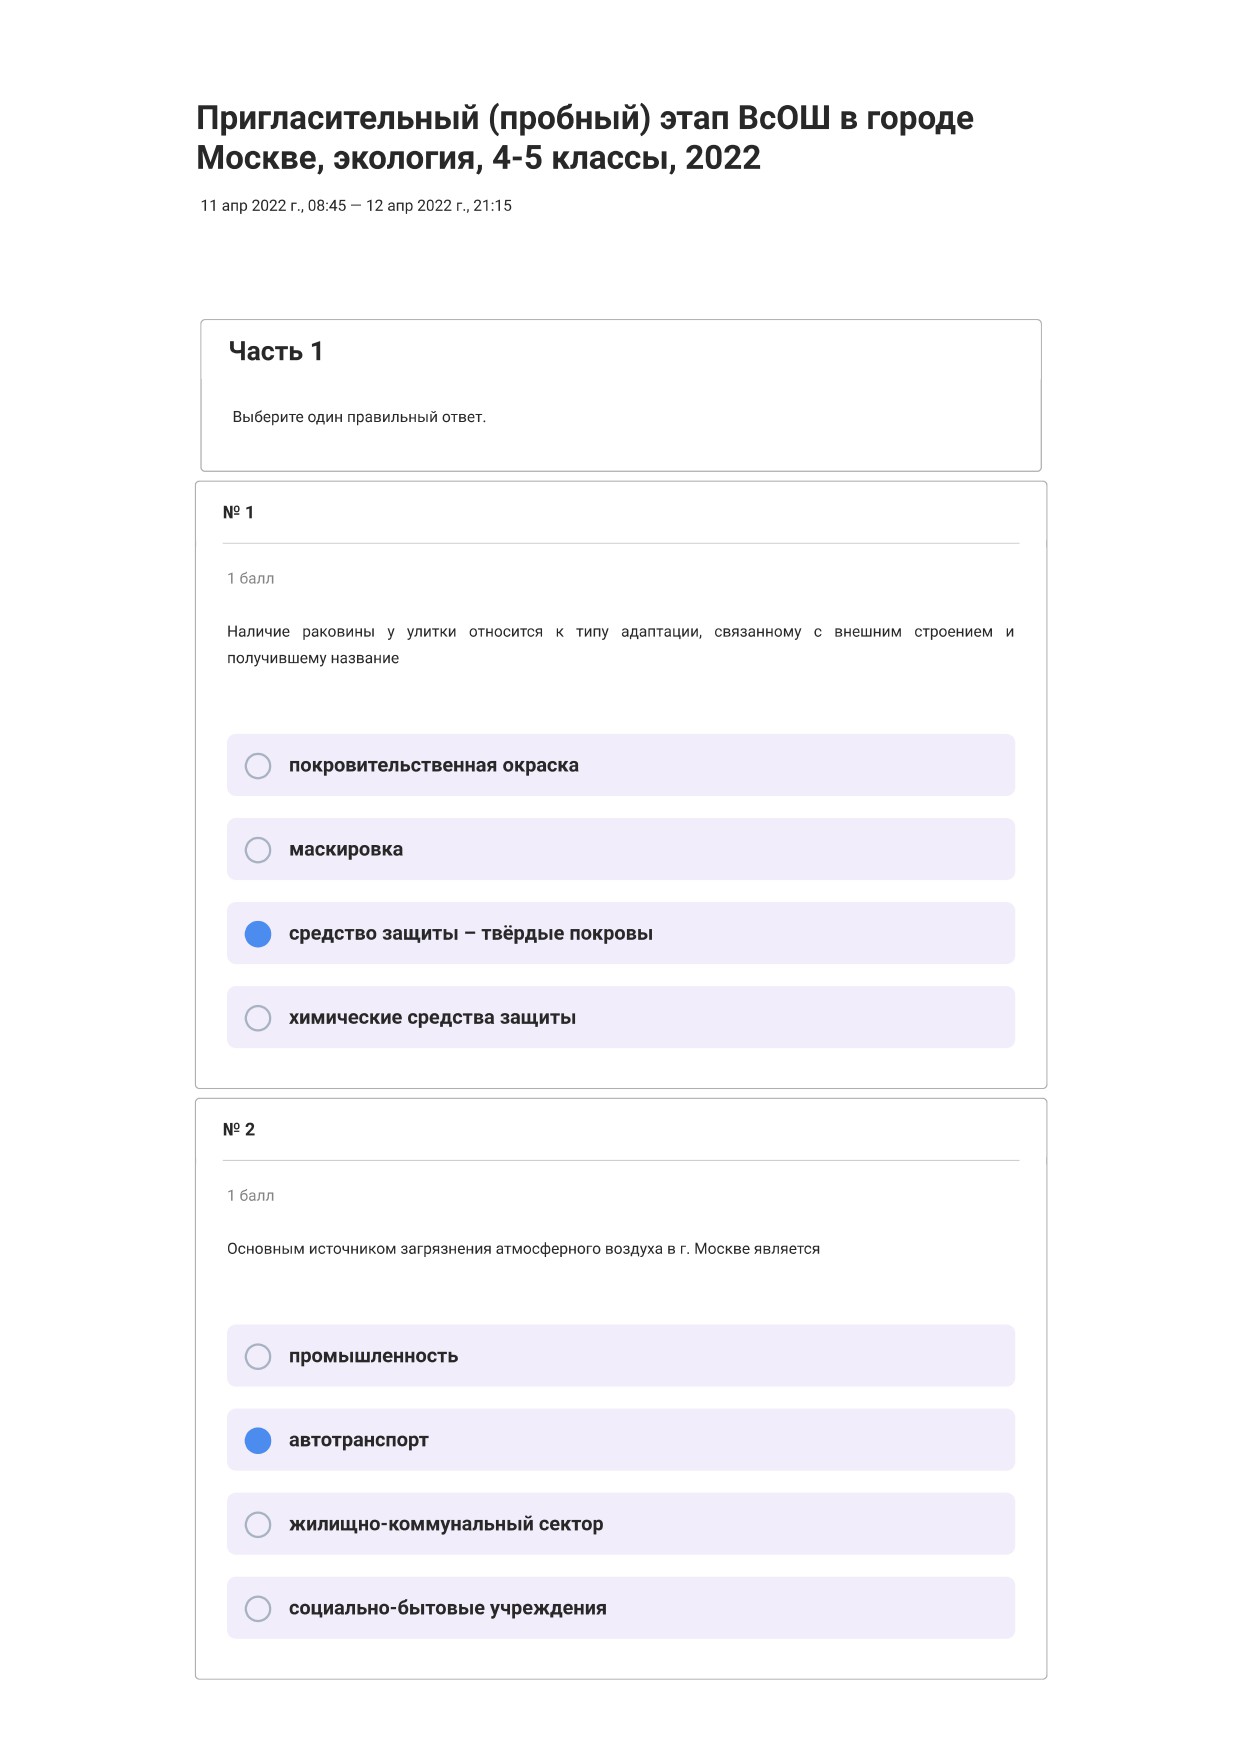Screen dimensions: 1239x1752
Task: Click the промышленность answer row
Action: (x=621, y=1356)
